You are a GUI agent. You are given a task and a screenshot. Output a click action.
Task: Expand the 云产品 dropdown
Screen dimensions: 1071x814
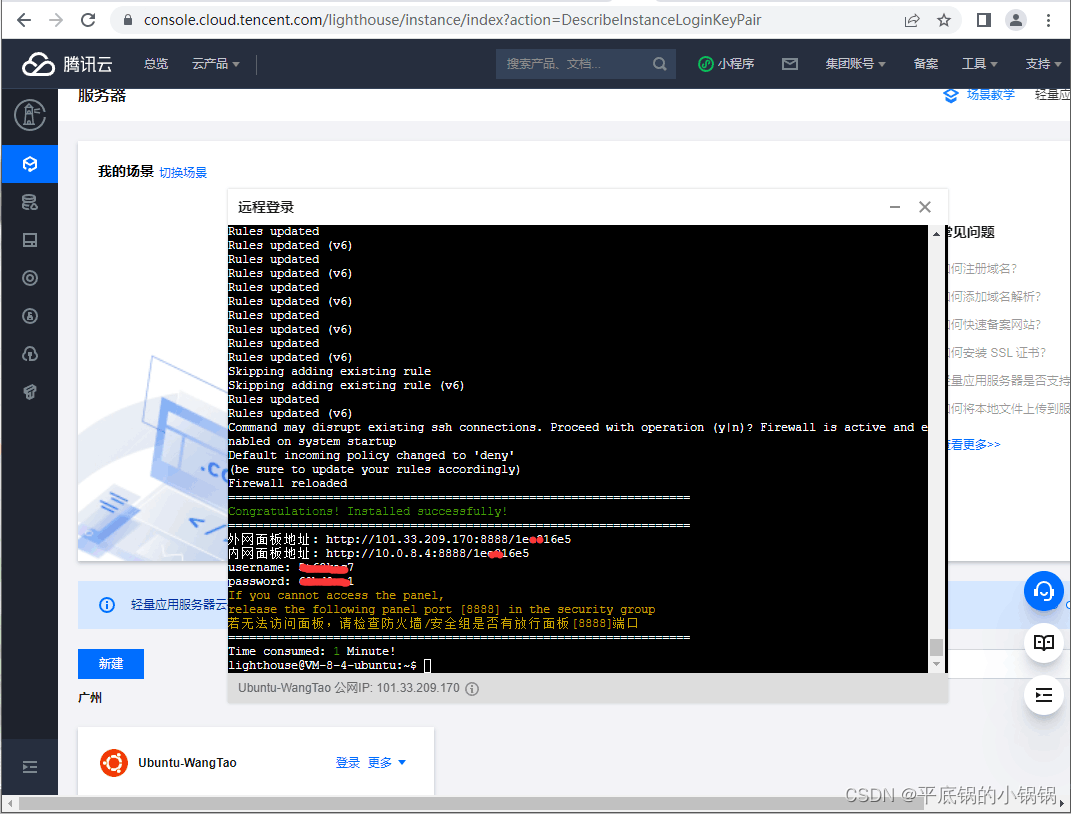tap(215, 64)
